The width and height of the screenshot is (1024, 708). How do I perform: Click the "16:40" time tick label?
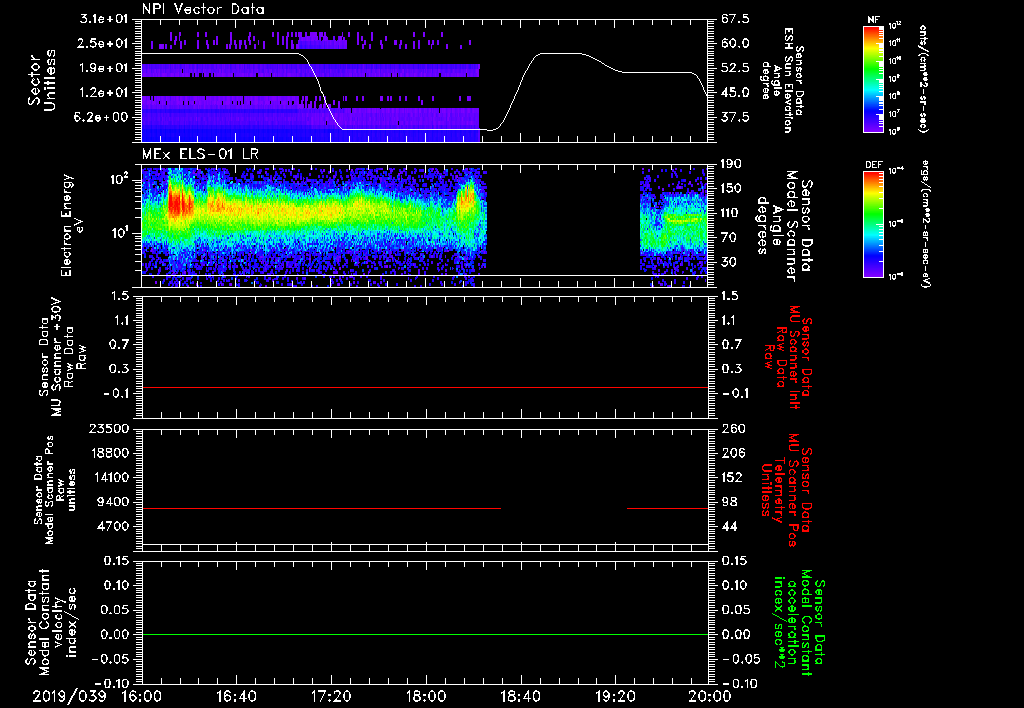tap(236, 696)
